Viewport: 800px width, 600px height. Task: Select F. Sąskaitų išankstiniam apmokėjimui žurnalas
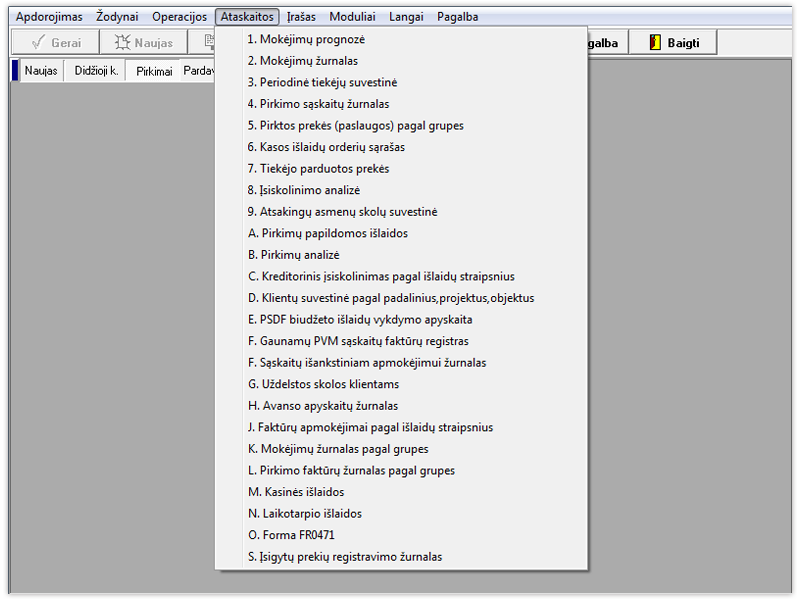[x=401, y=362]
